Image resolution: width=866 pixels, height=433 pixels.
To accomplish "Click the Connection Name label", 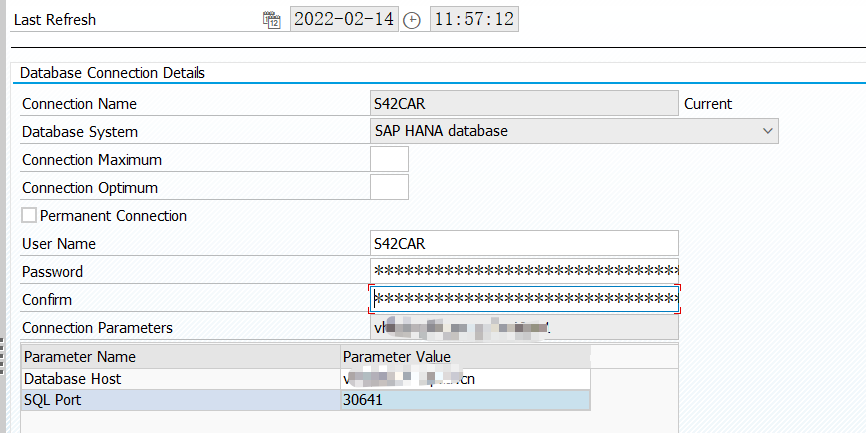I will point(79,104).
